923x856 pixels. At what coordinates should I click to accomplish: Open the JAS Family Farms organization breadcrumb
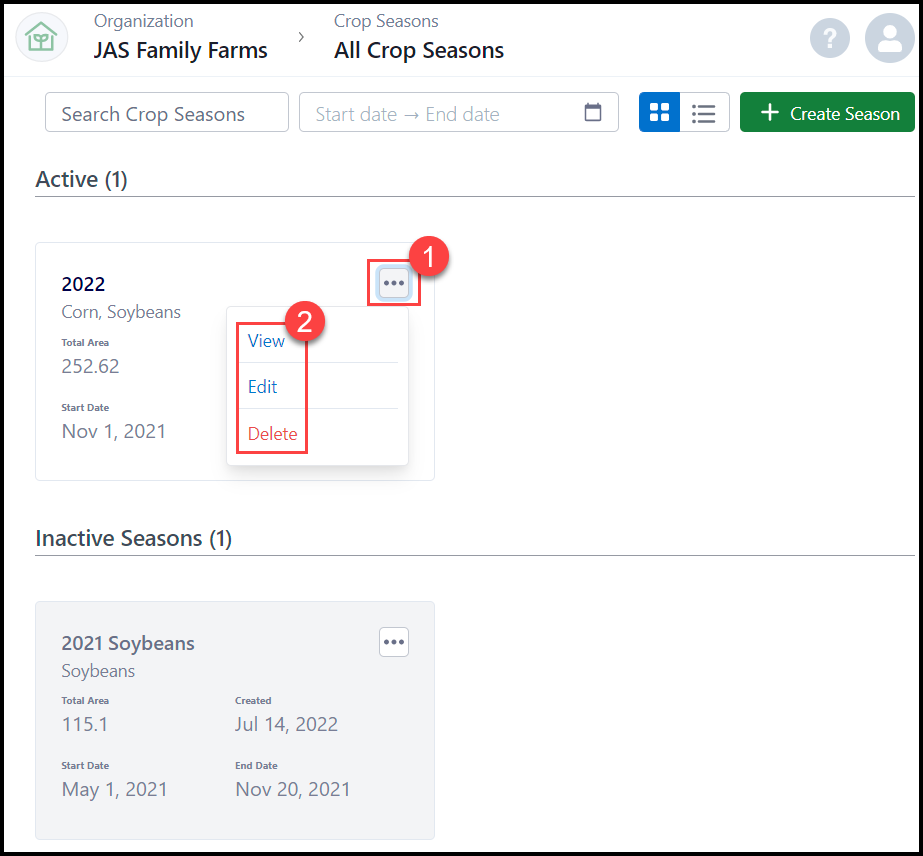pos(180,50)
